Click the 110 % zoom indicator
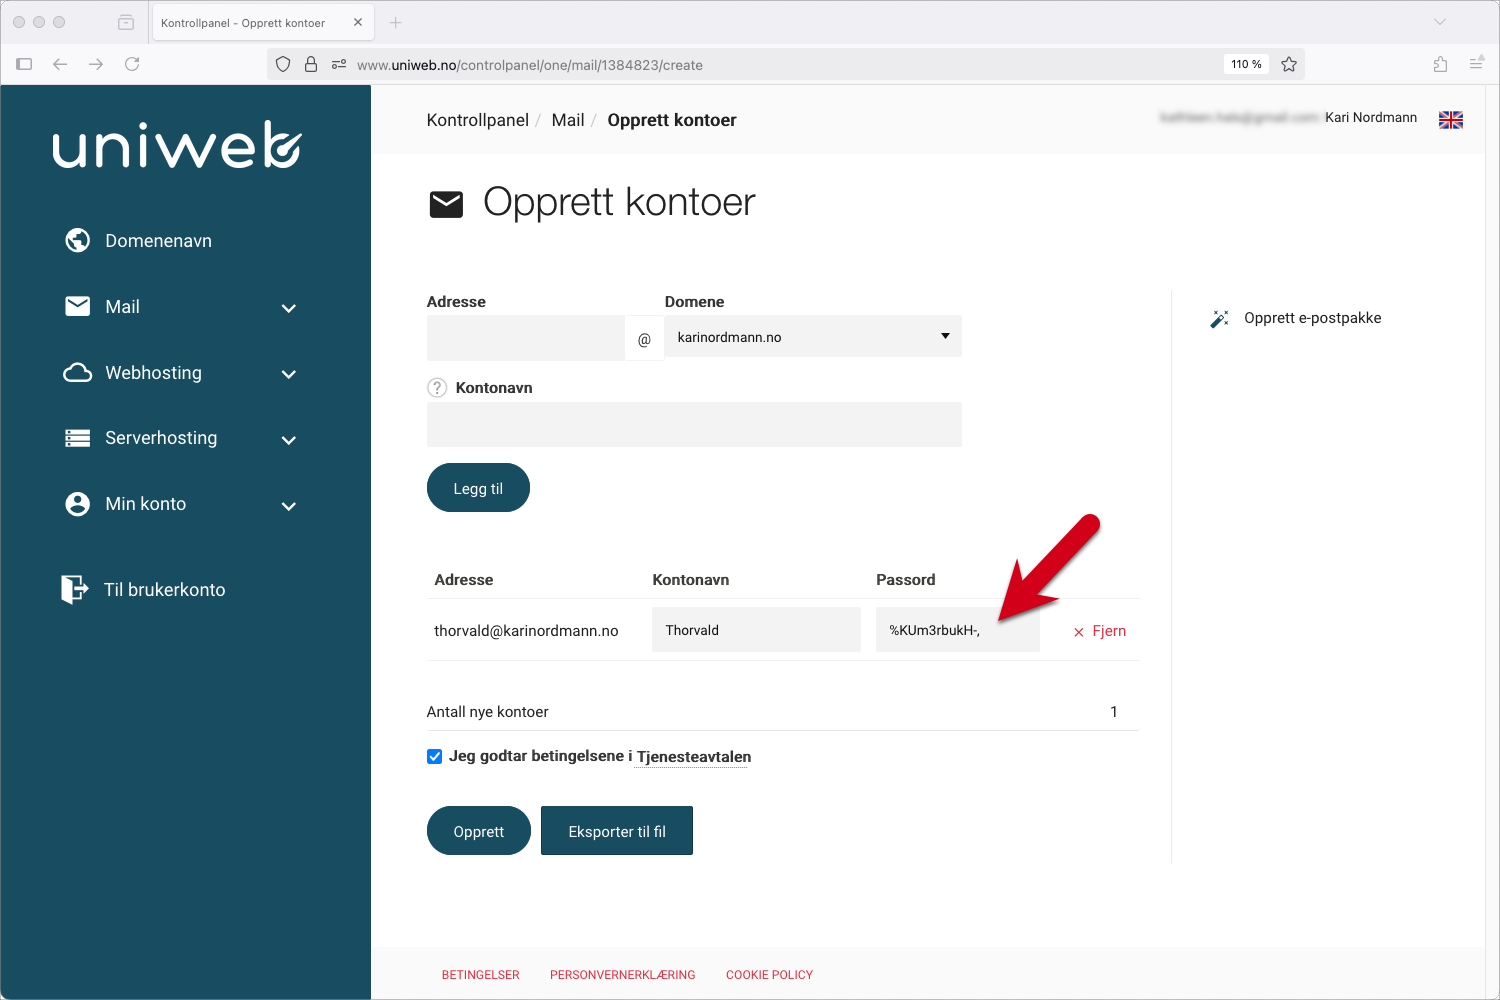 [1246, 64]
